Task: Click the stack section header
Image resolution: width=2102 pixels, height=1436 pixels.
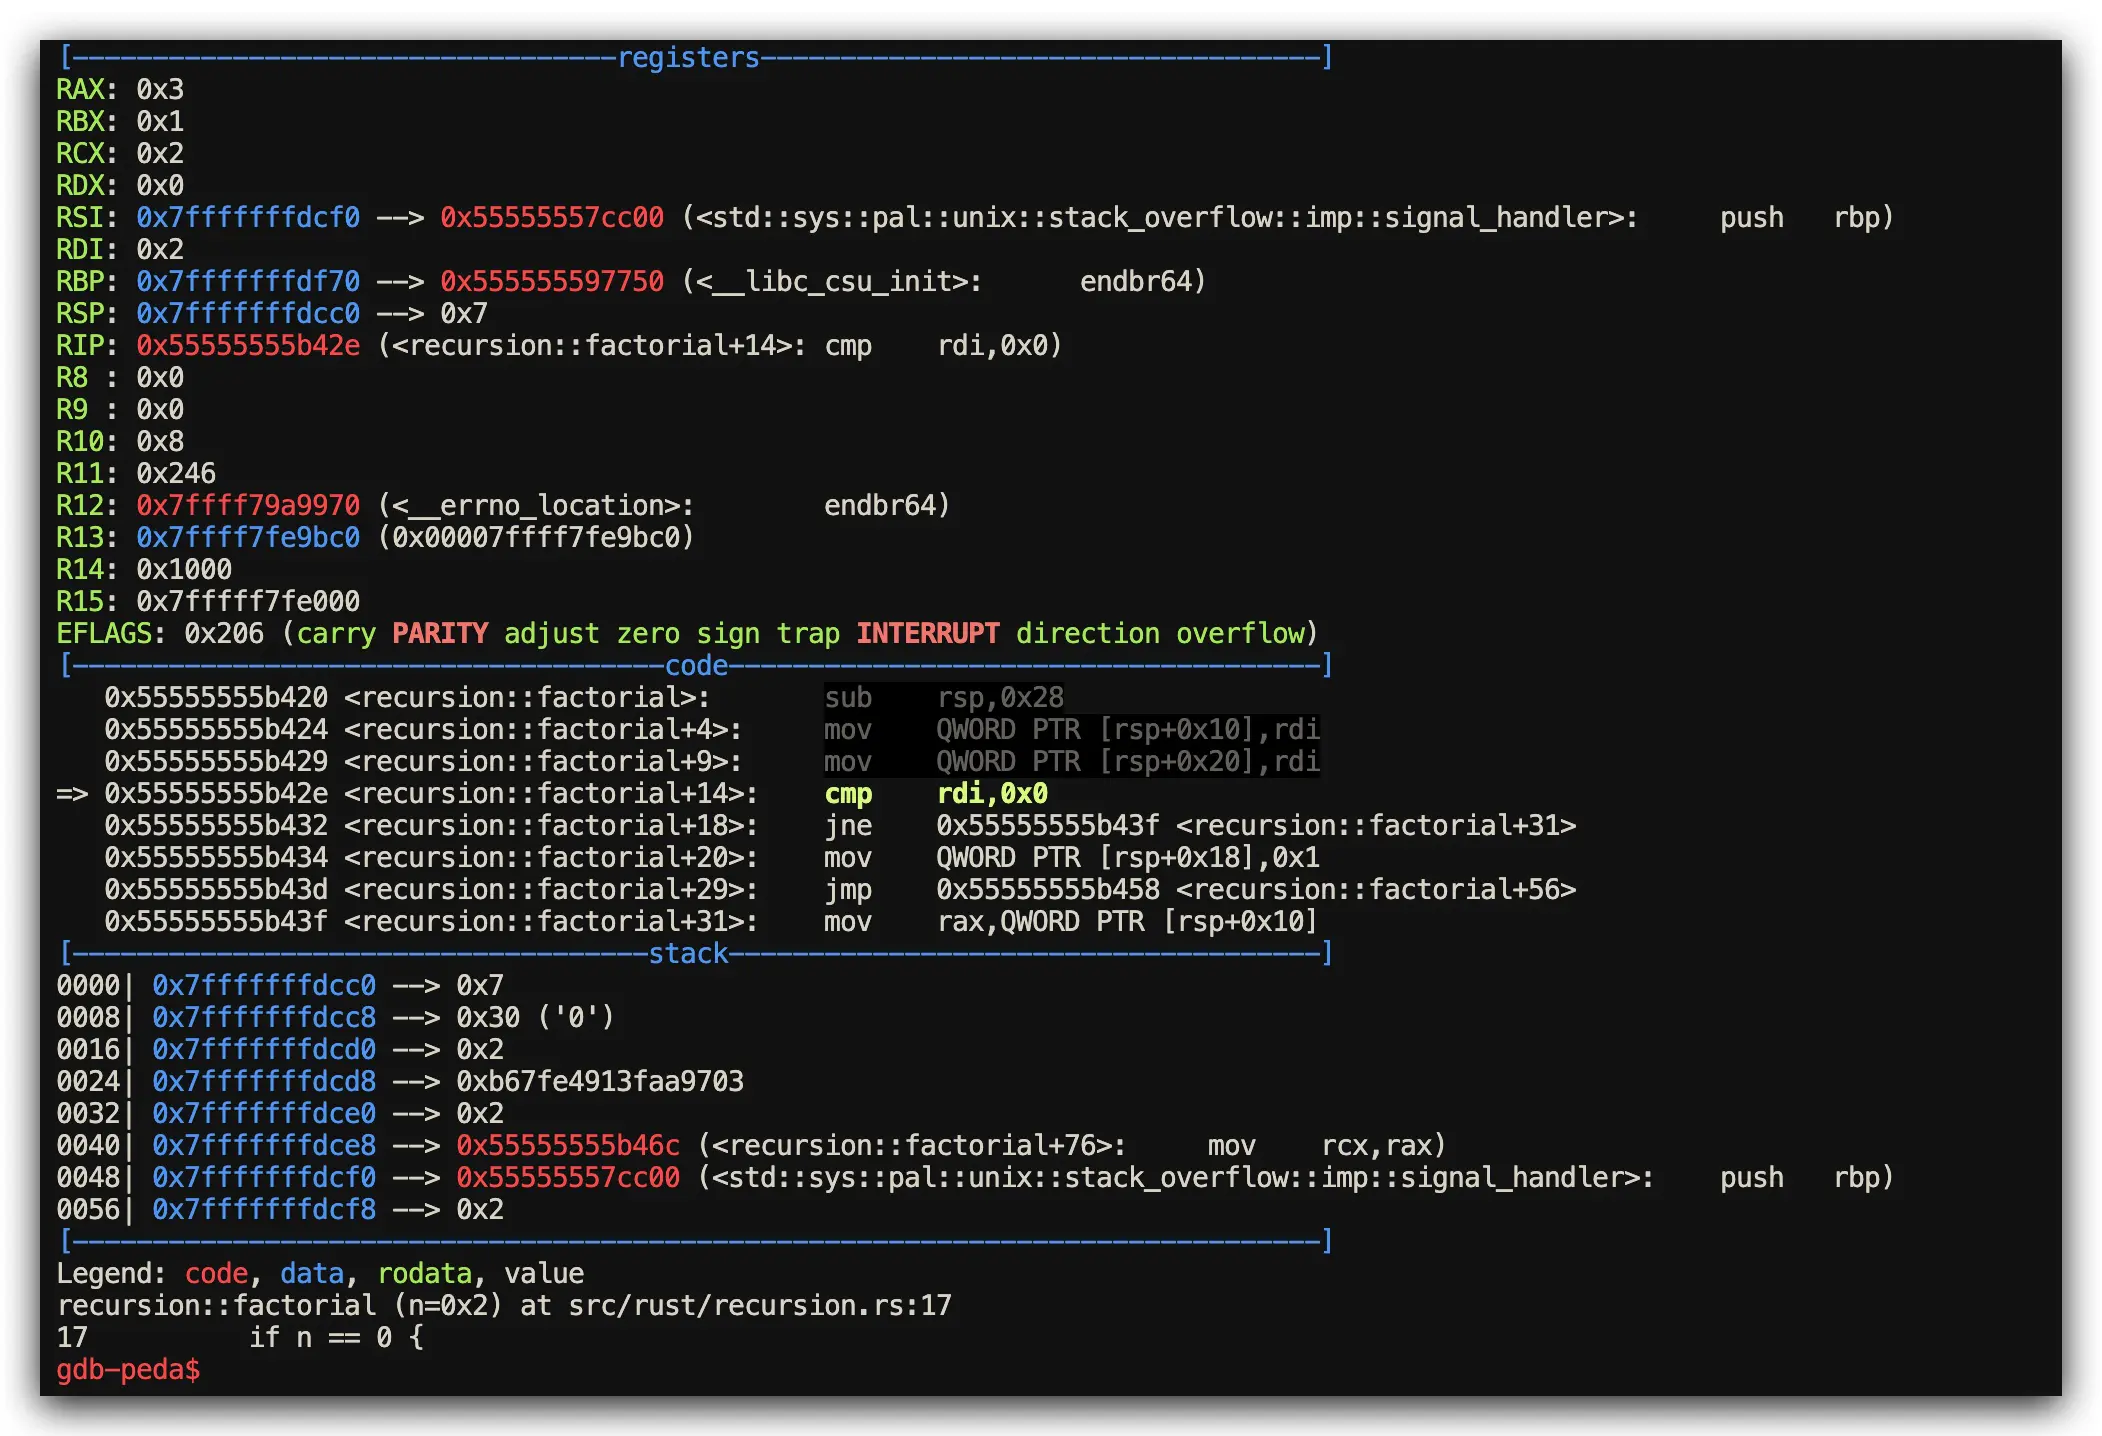Action: pyautogui.click(x=689, y=954)
